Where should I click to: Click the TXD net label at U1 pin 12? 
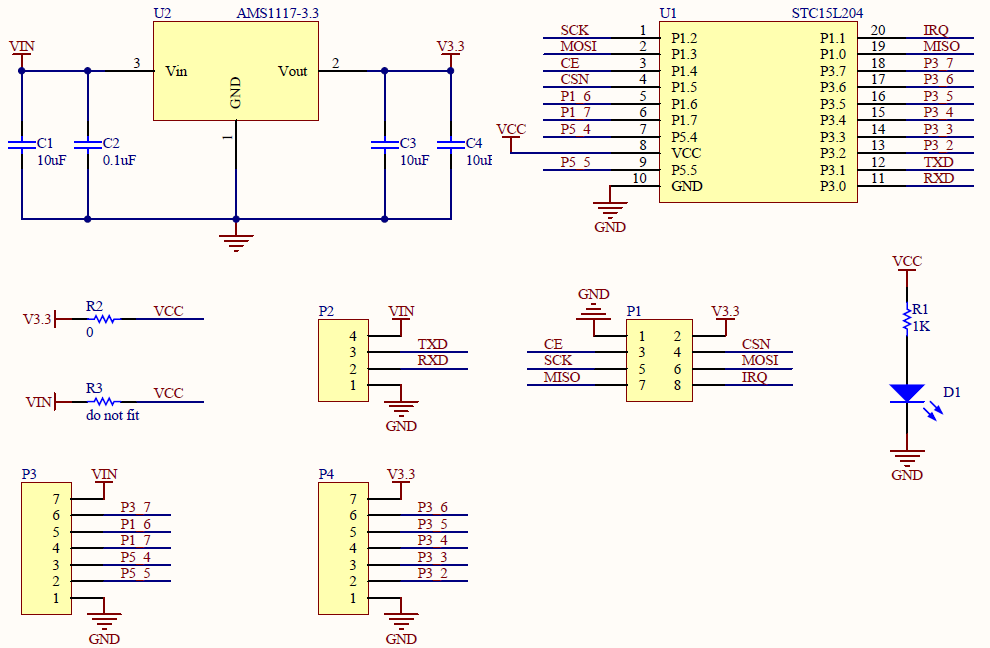938,162
